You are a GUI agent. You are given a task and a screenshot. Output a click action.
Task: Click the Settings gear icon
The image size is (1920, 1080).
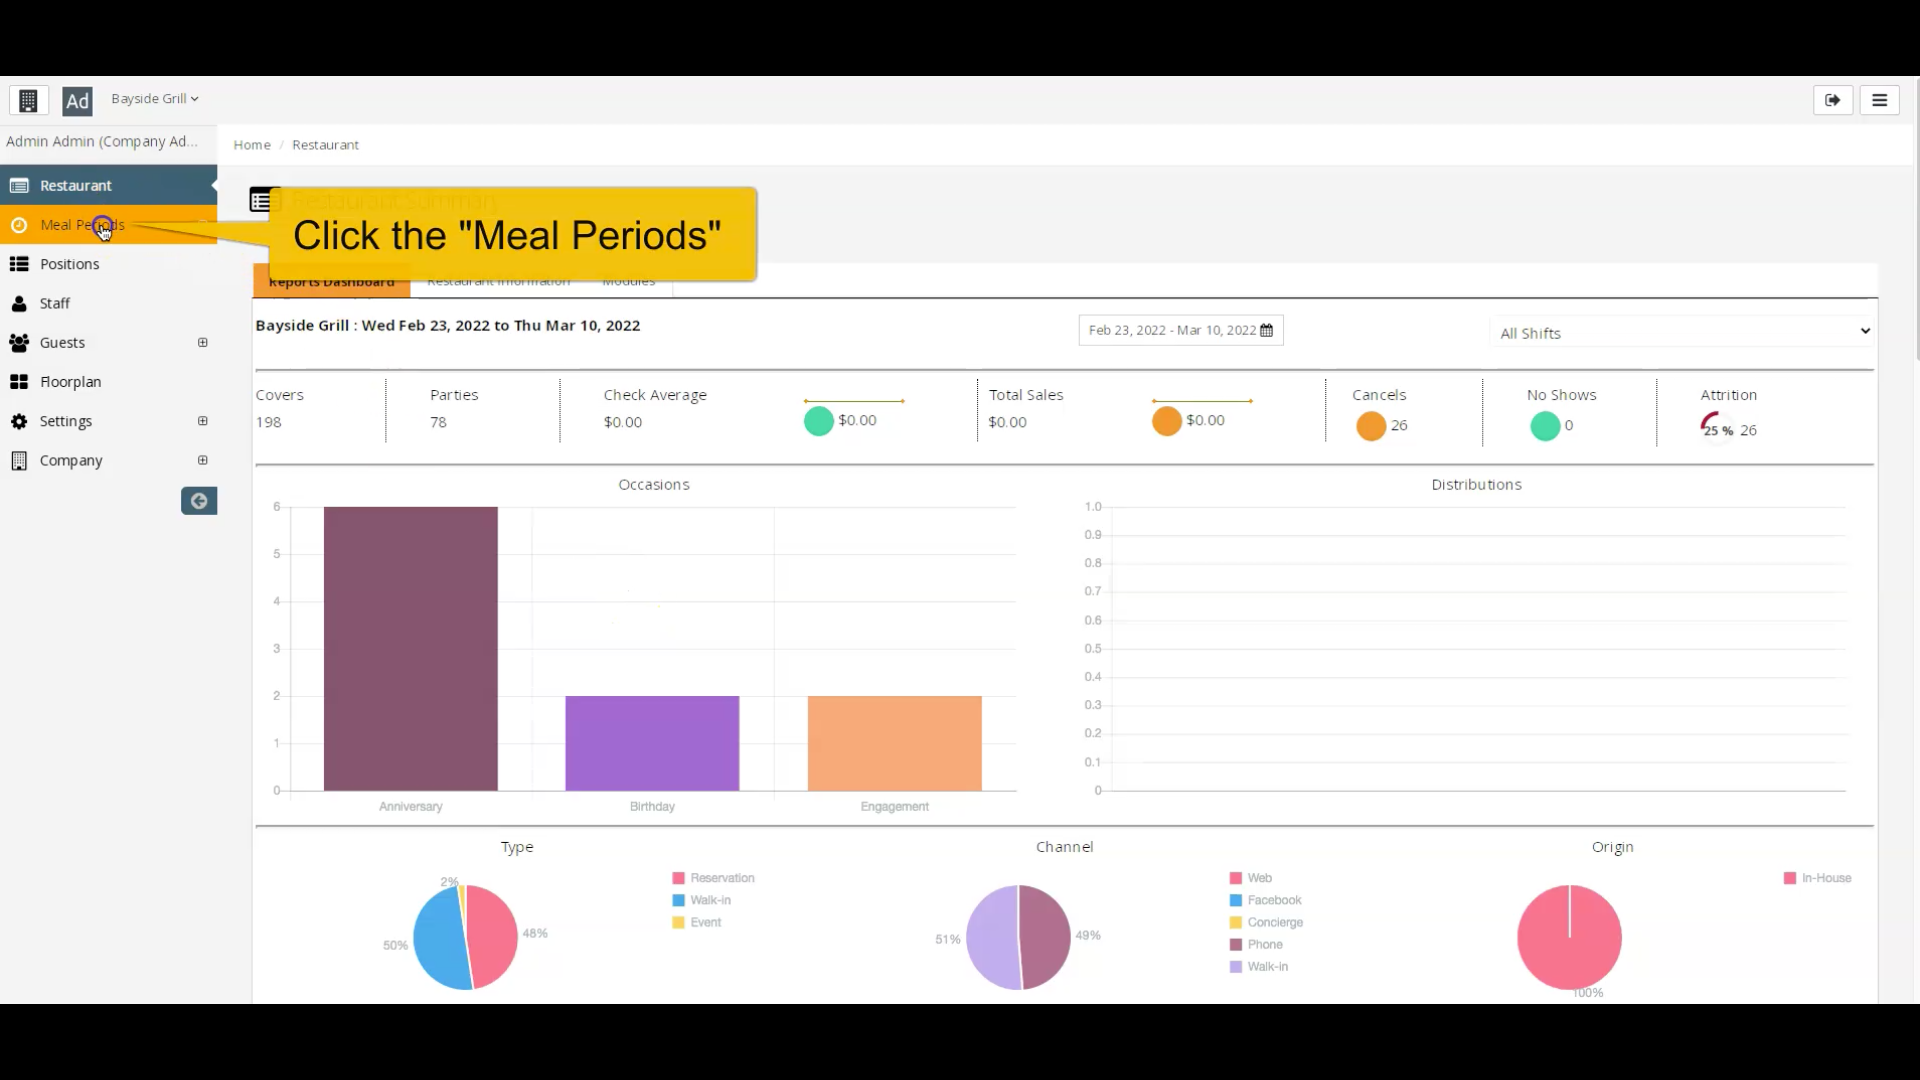(19, 421)
